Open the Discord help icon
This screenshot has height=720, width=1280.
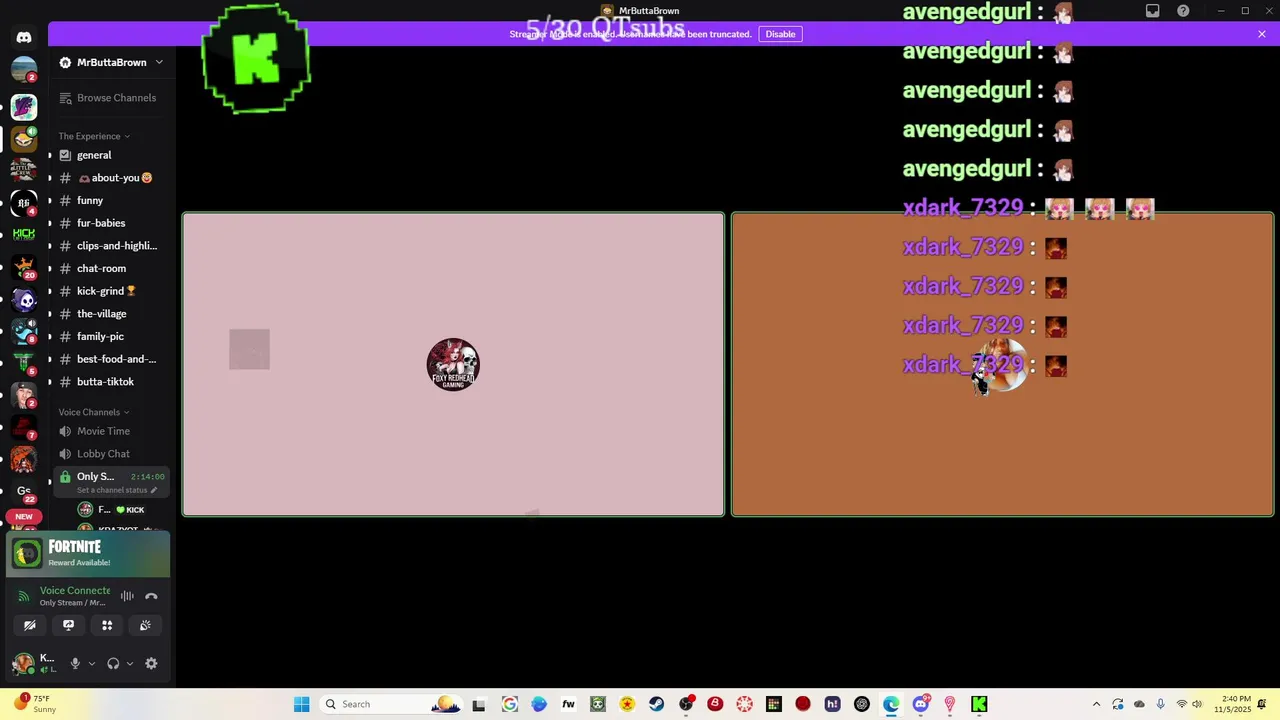(1183, 11)
